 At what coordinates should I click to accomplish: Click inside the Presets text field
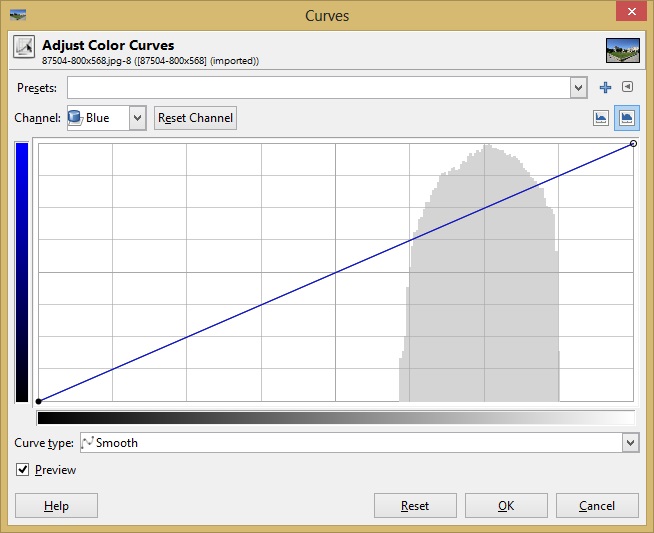(318, 88)
